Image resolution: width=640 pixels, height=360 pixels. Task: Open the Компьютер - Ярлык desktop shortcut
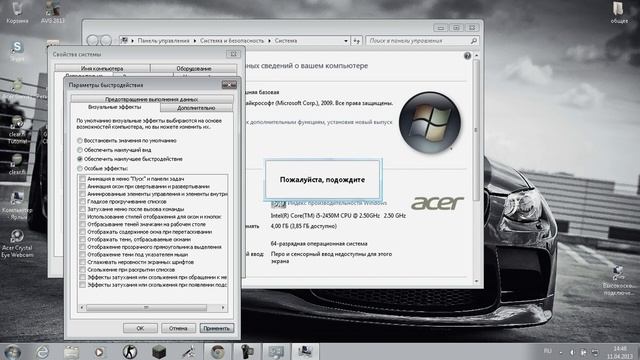pos(17,206)
